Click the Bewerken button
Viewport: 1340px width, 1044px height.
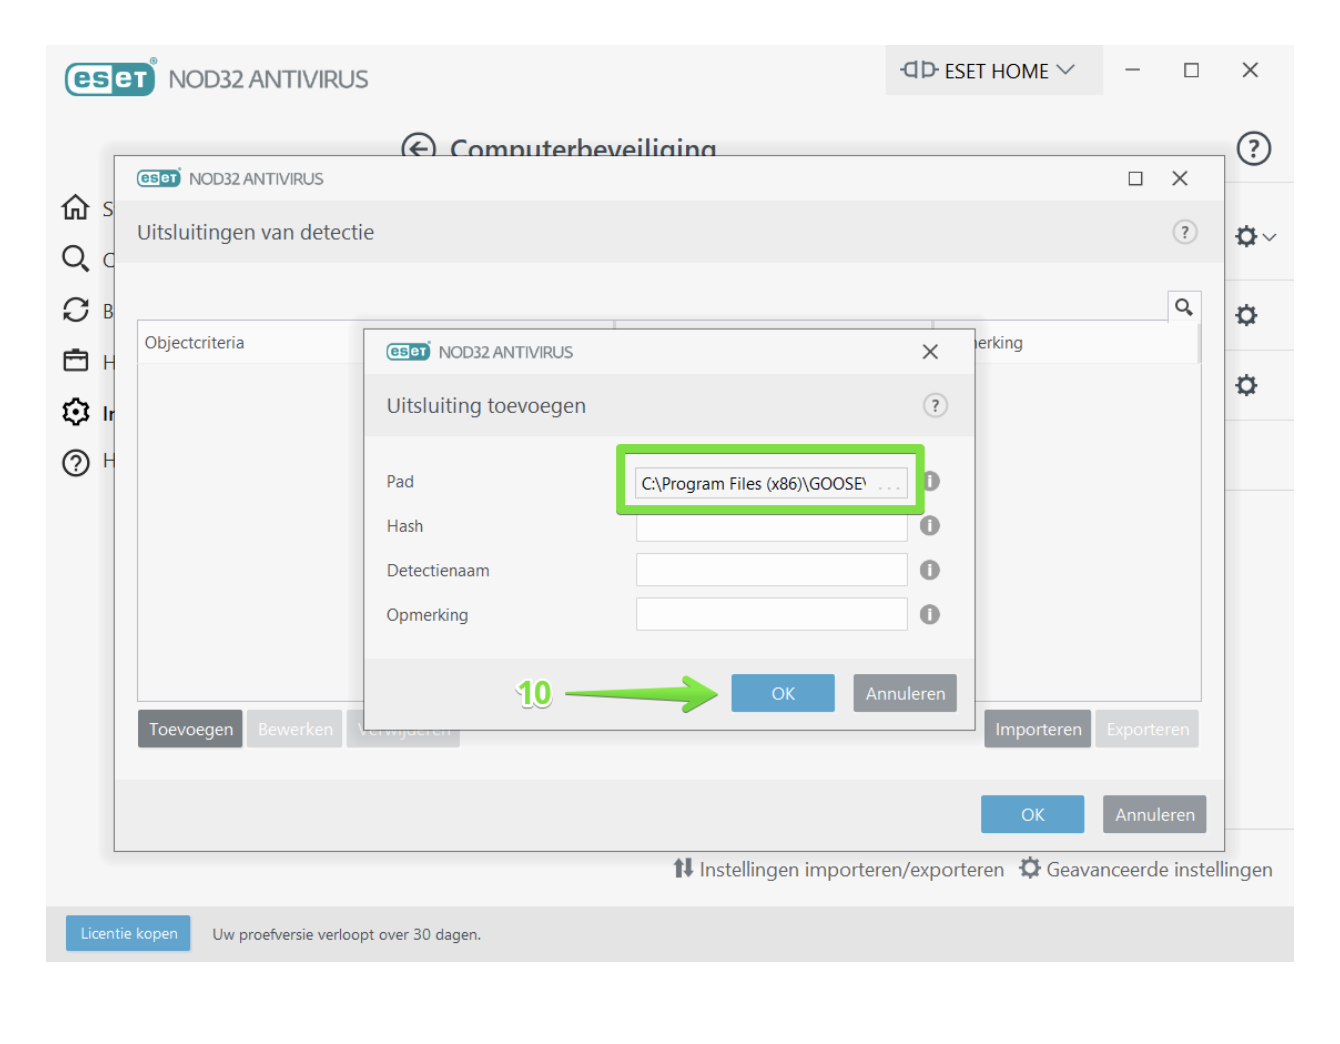pos(295,729)
